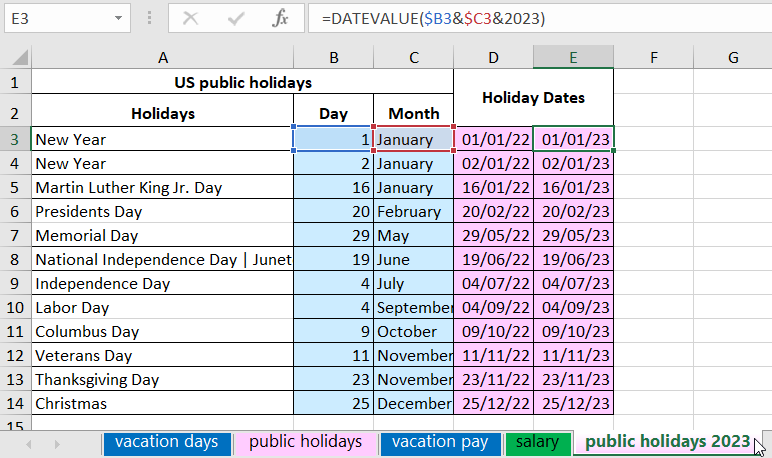The width and height of the screenshot is (772, 458).
Task: Select column G header
Action: coord(733,58)
